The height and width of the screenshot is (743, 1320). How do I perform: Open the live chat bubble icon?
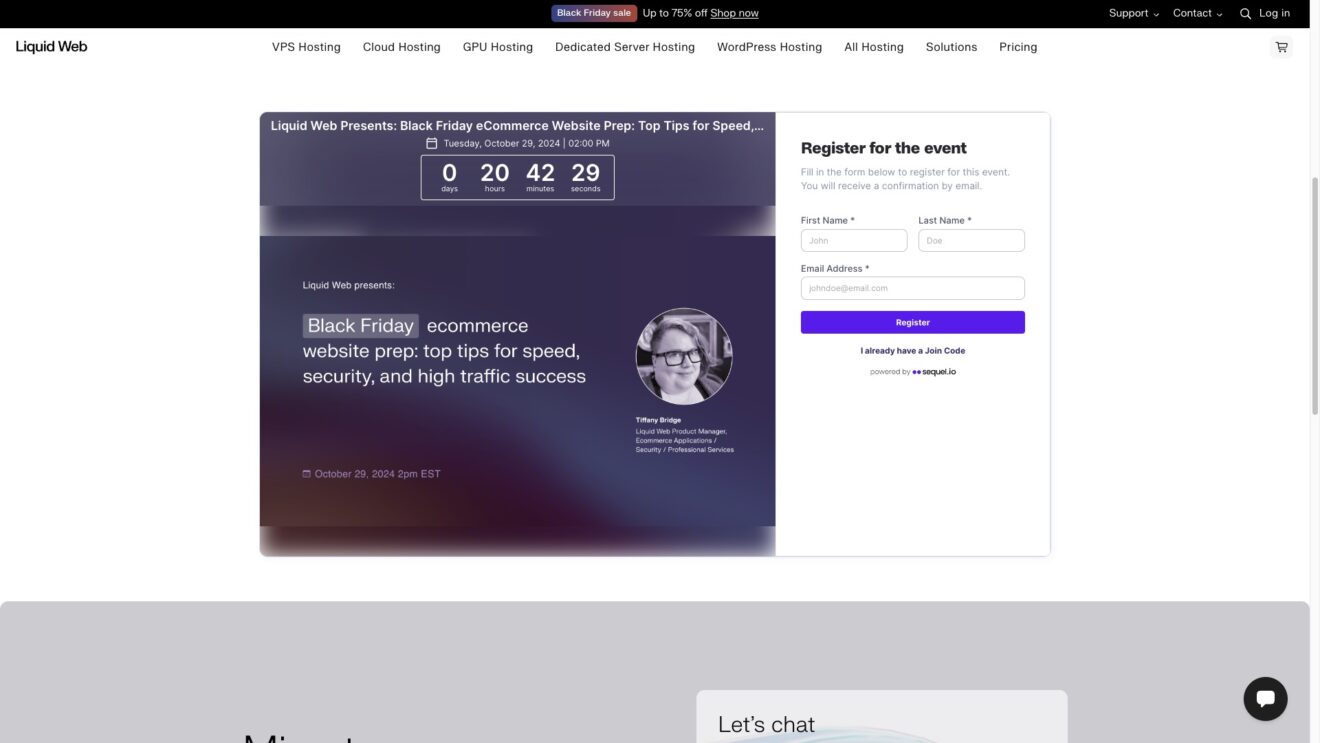tap(1265, 699)
